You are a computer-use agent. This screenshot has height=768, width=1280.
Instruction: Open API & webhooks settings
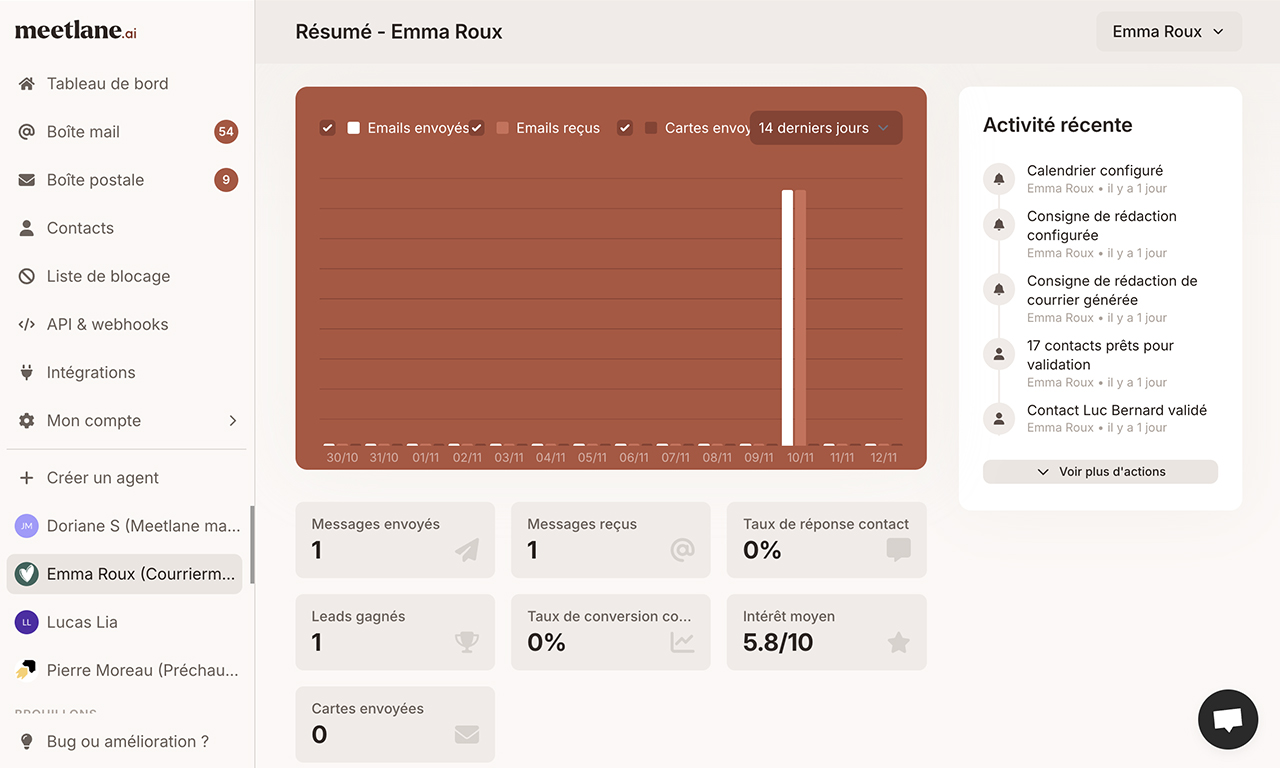coord(107,323)
